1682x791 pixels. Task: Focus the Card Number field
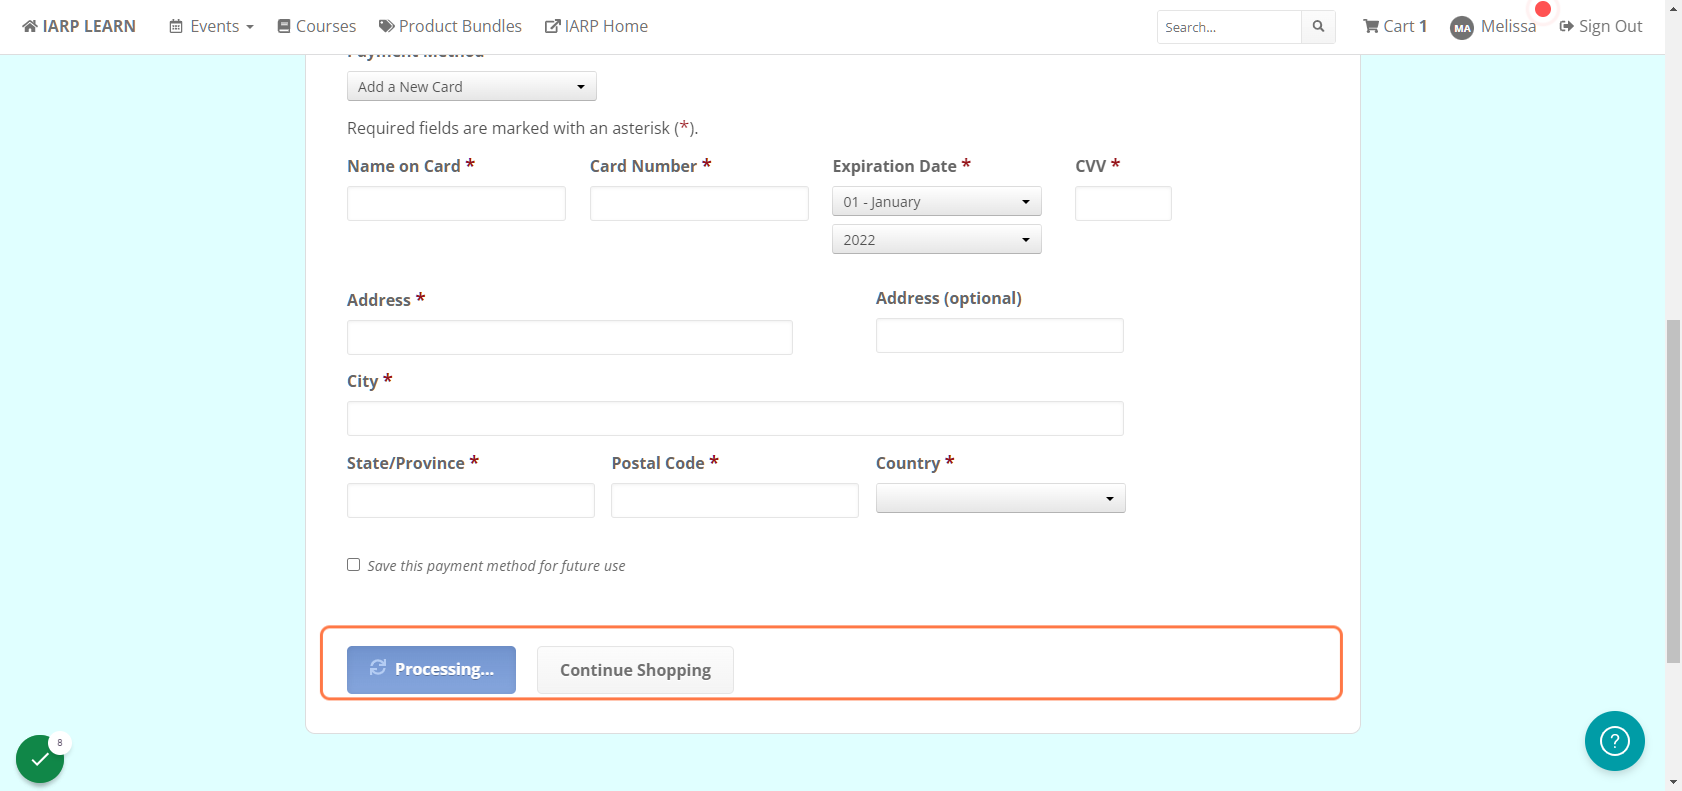[x=699, y=204]
